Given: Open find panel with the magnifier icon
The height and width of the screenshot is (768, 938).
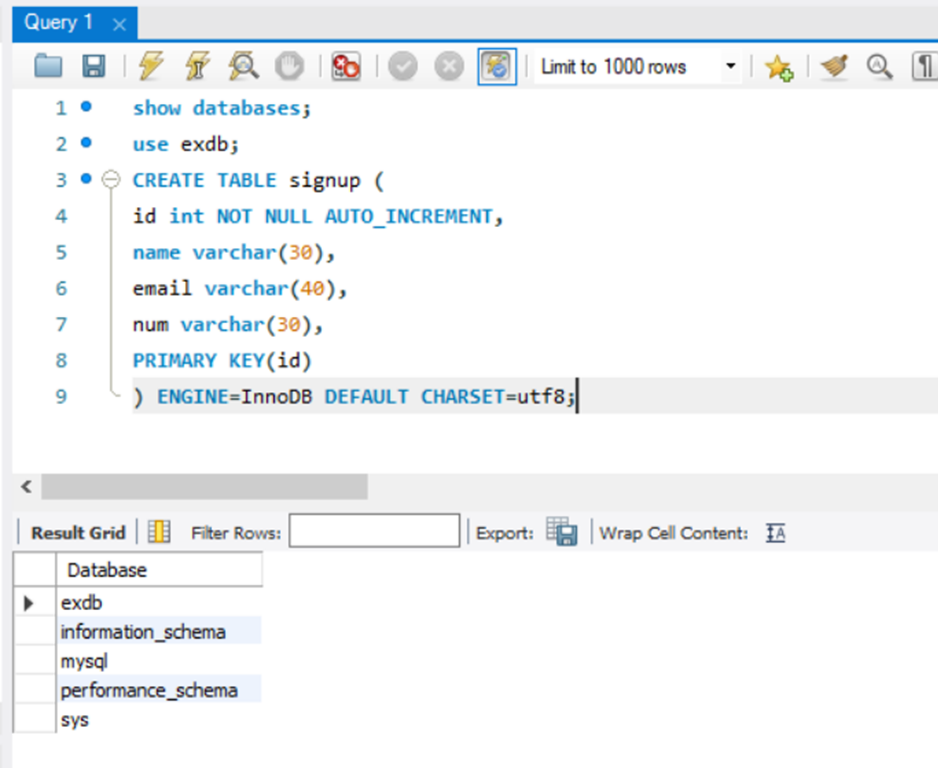Looking at the screenshot, I should (x=879, y=66).
